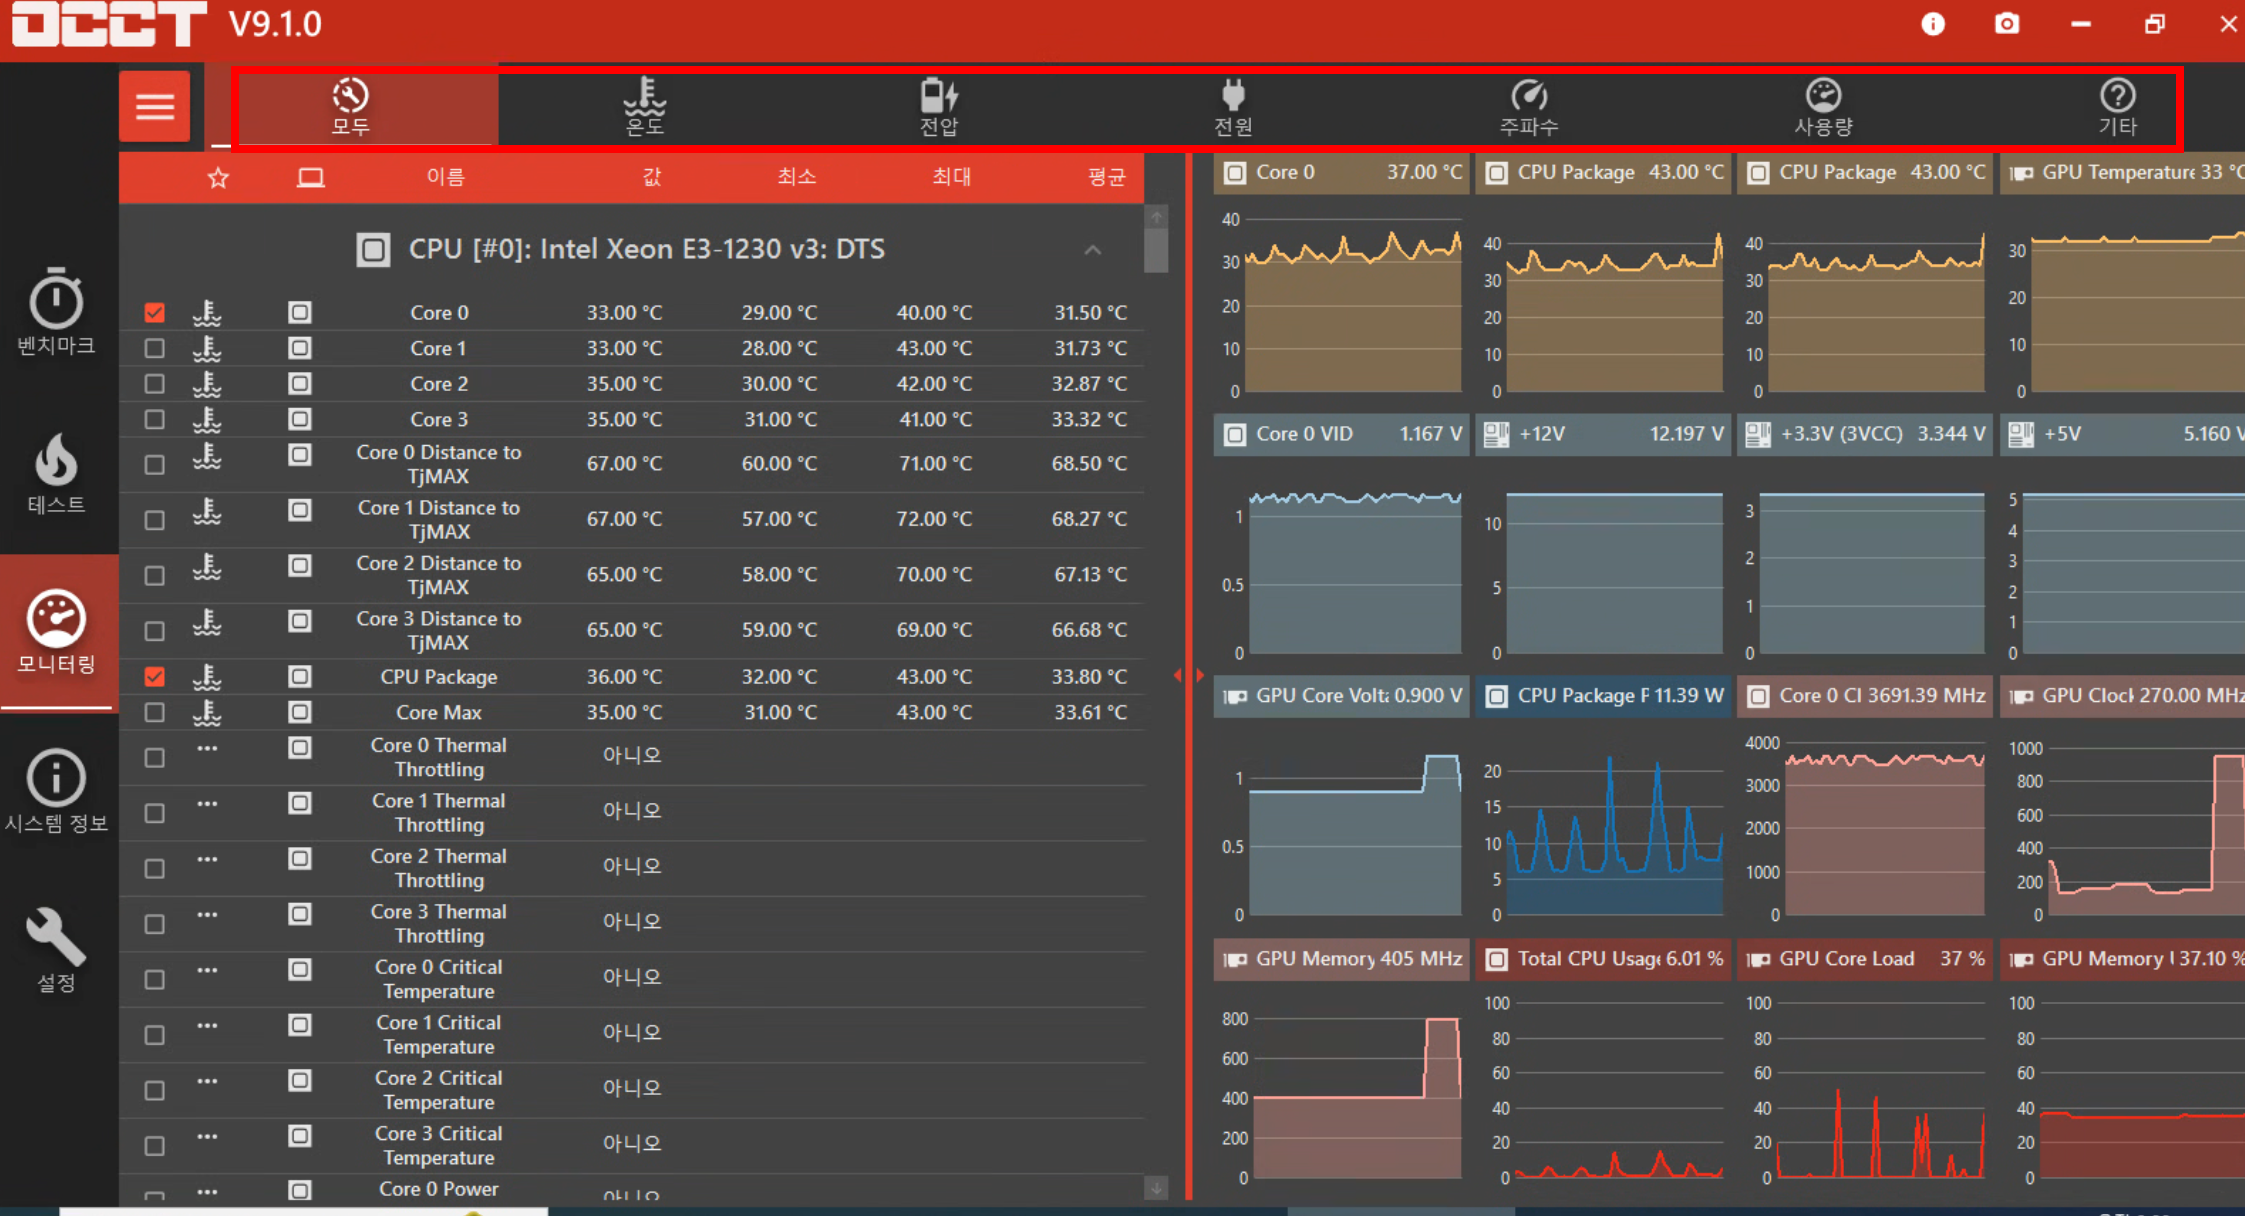Screen dimensions: 2245x1216
Task: Check the Core 1 checkbox
Action: click(x=154, y=348)
